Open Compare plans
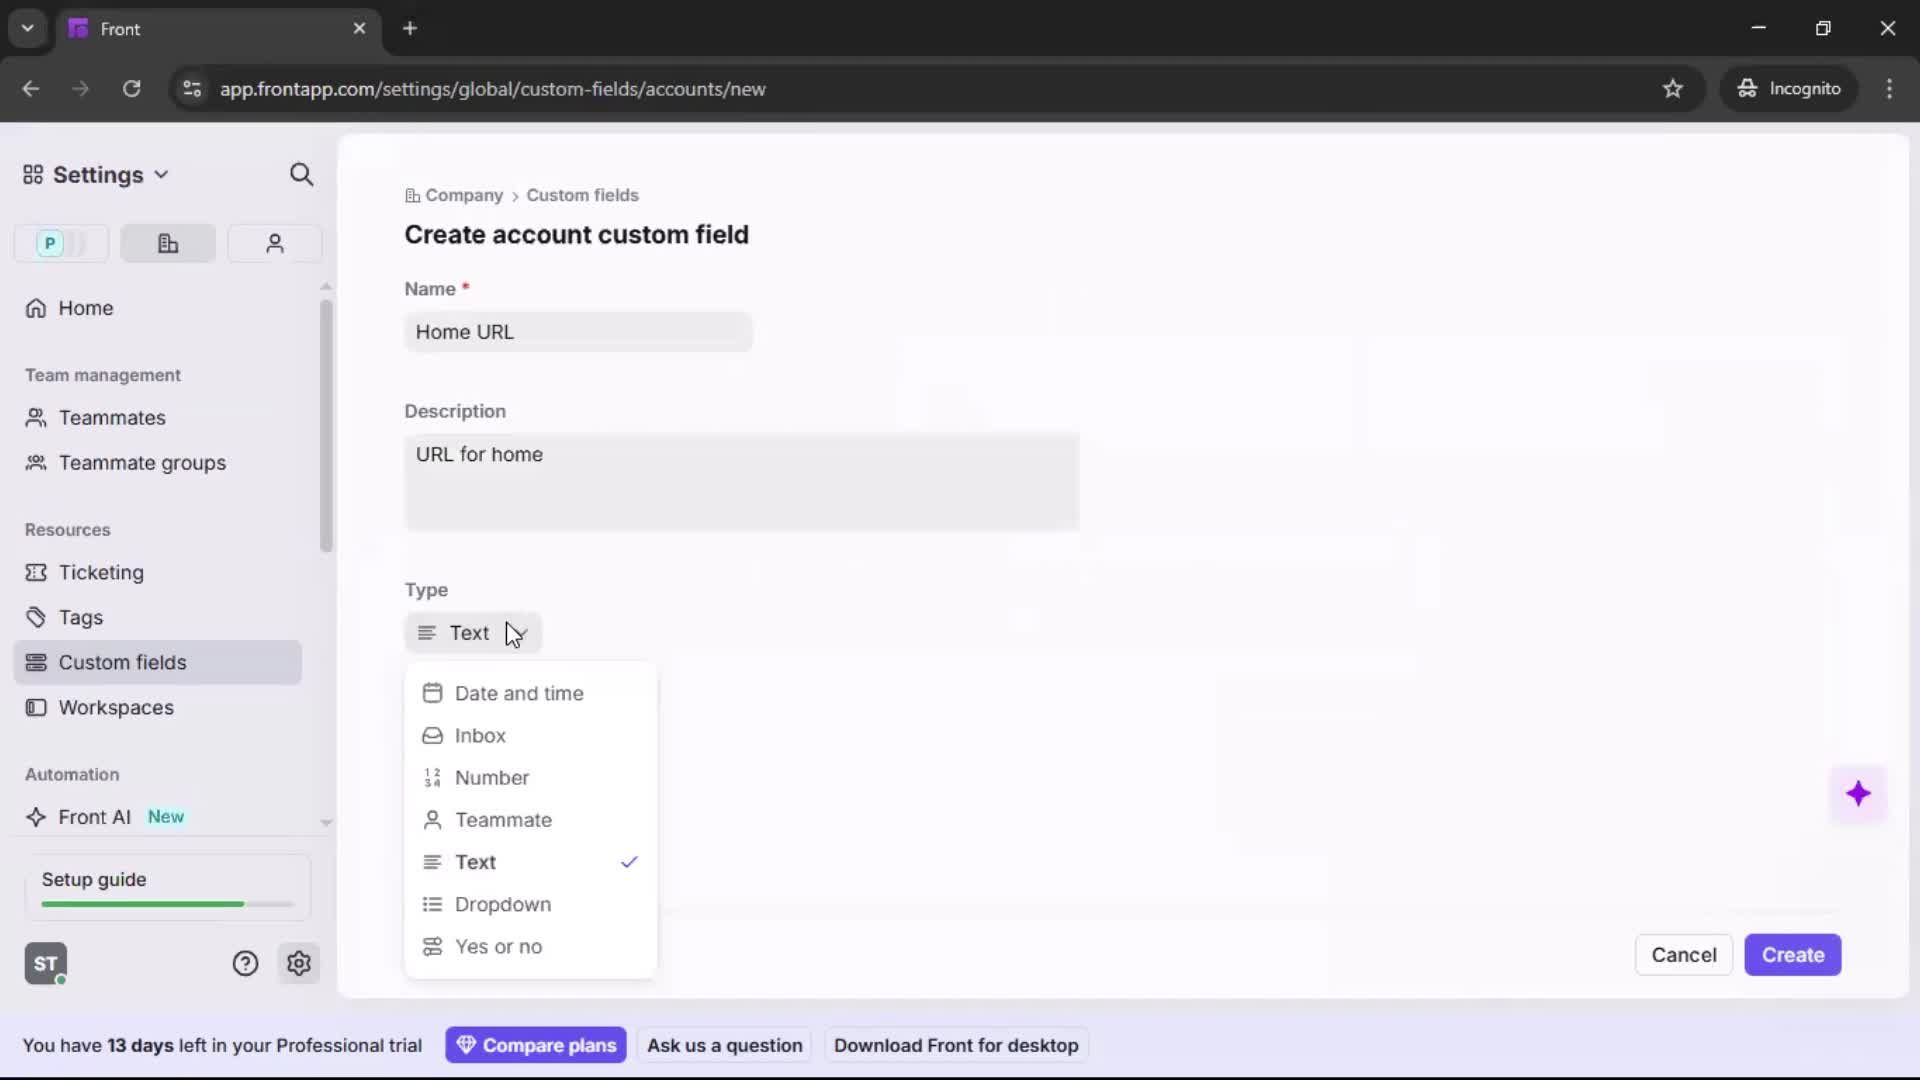Screen dimensions: 1920x1080 [536, 1044]
